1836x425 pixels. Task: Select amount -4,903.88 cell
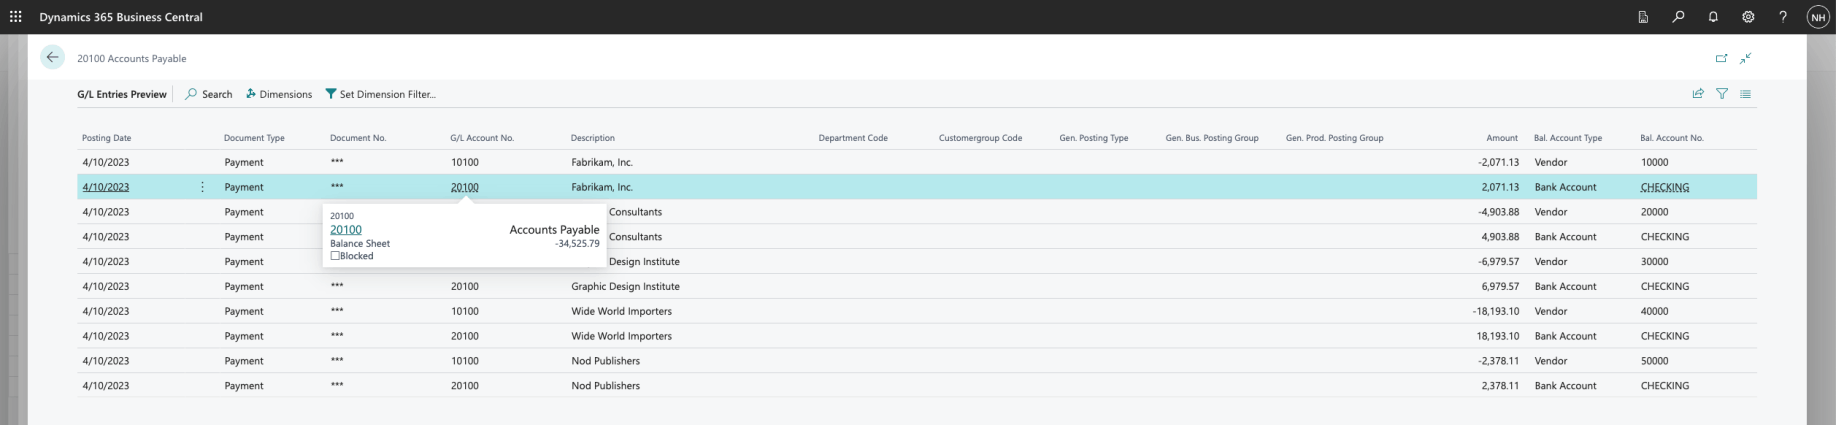click(x=1498, y=212)
